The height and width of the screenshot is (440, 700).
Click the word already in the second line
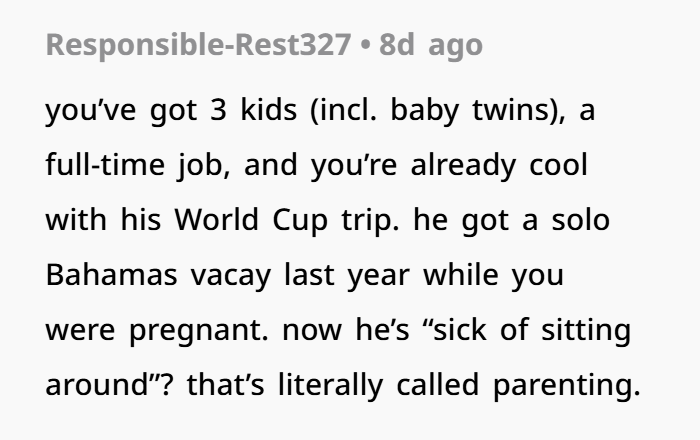pyautogui.click(x=463, y=165)
